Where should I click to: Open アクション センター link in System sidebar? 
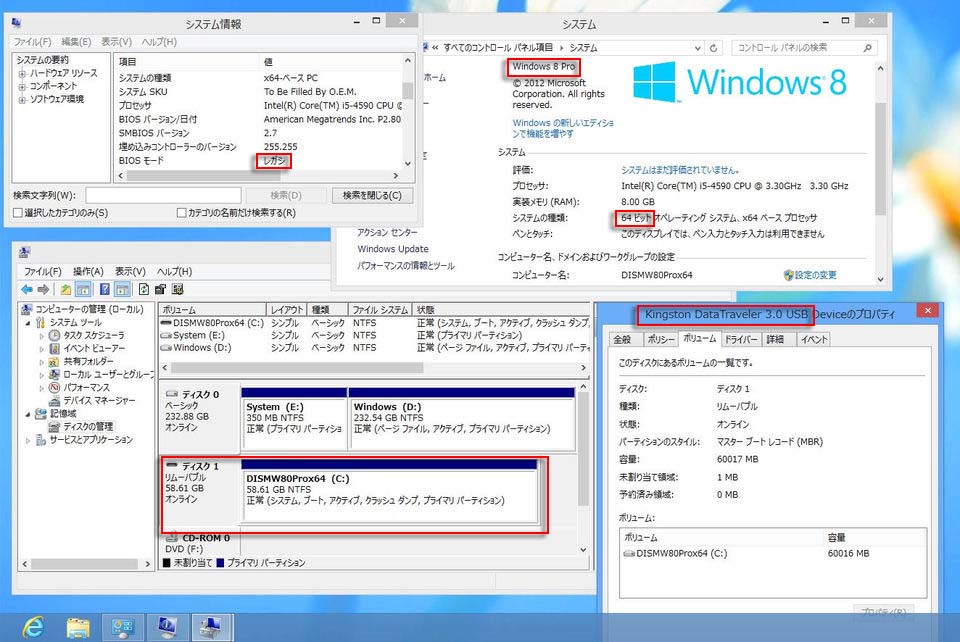pyautogui.click(x=388, y=233)
